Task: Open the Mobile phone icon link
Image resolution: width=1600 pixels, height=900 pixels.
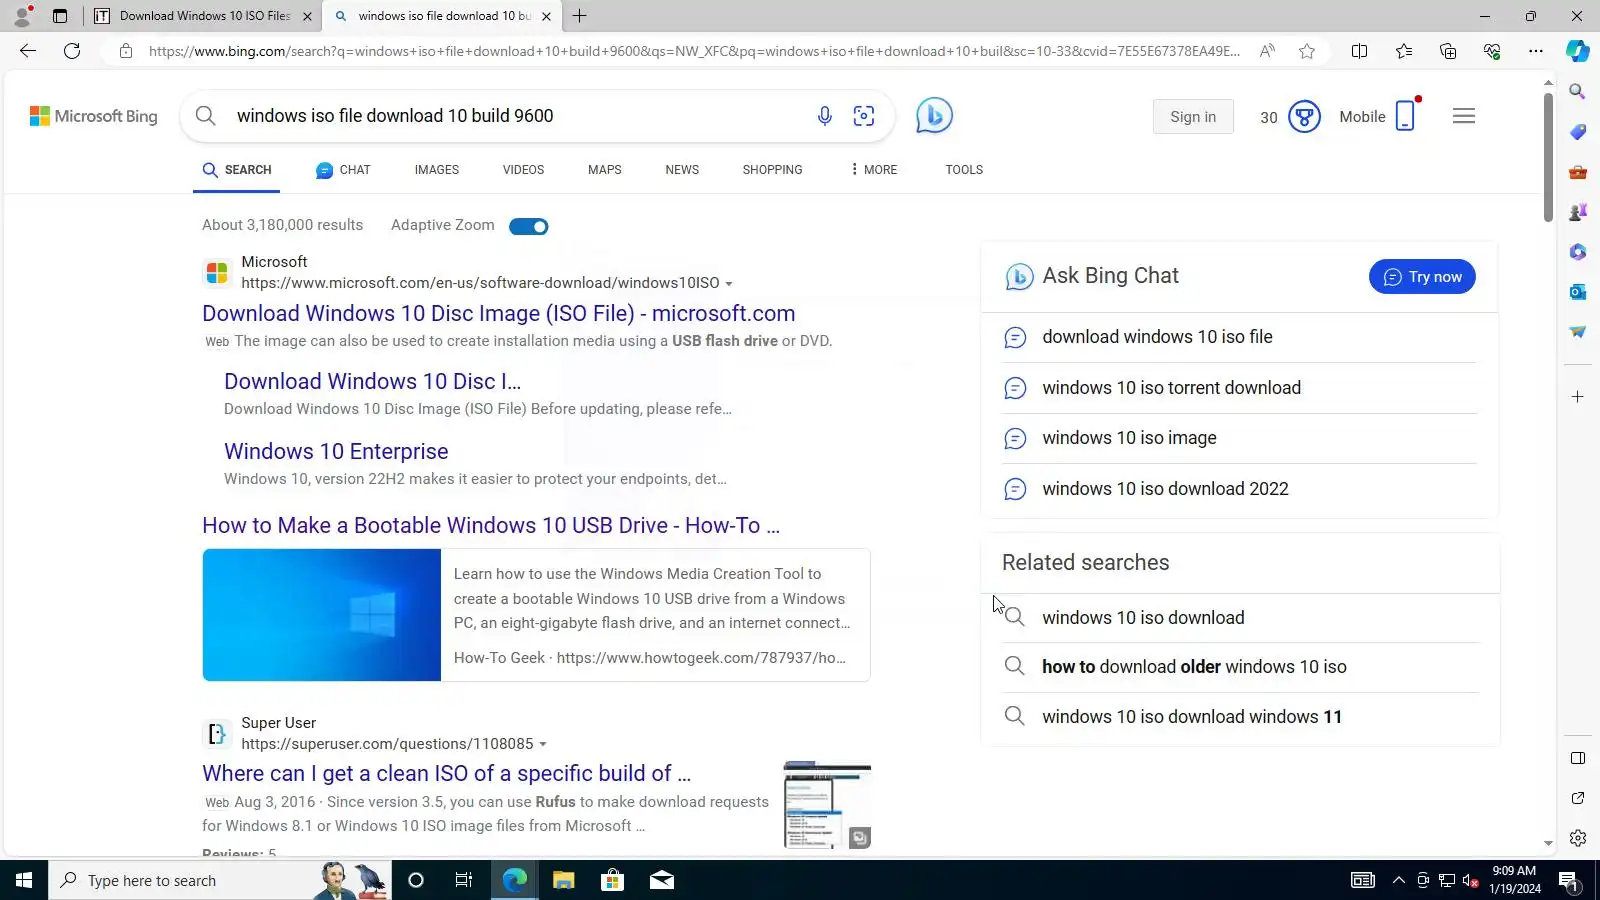Action: click(1405, 116)
